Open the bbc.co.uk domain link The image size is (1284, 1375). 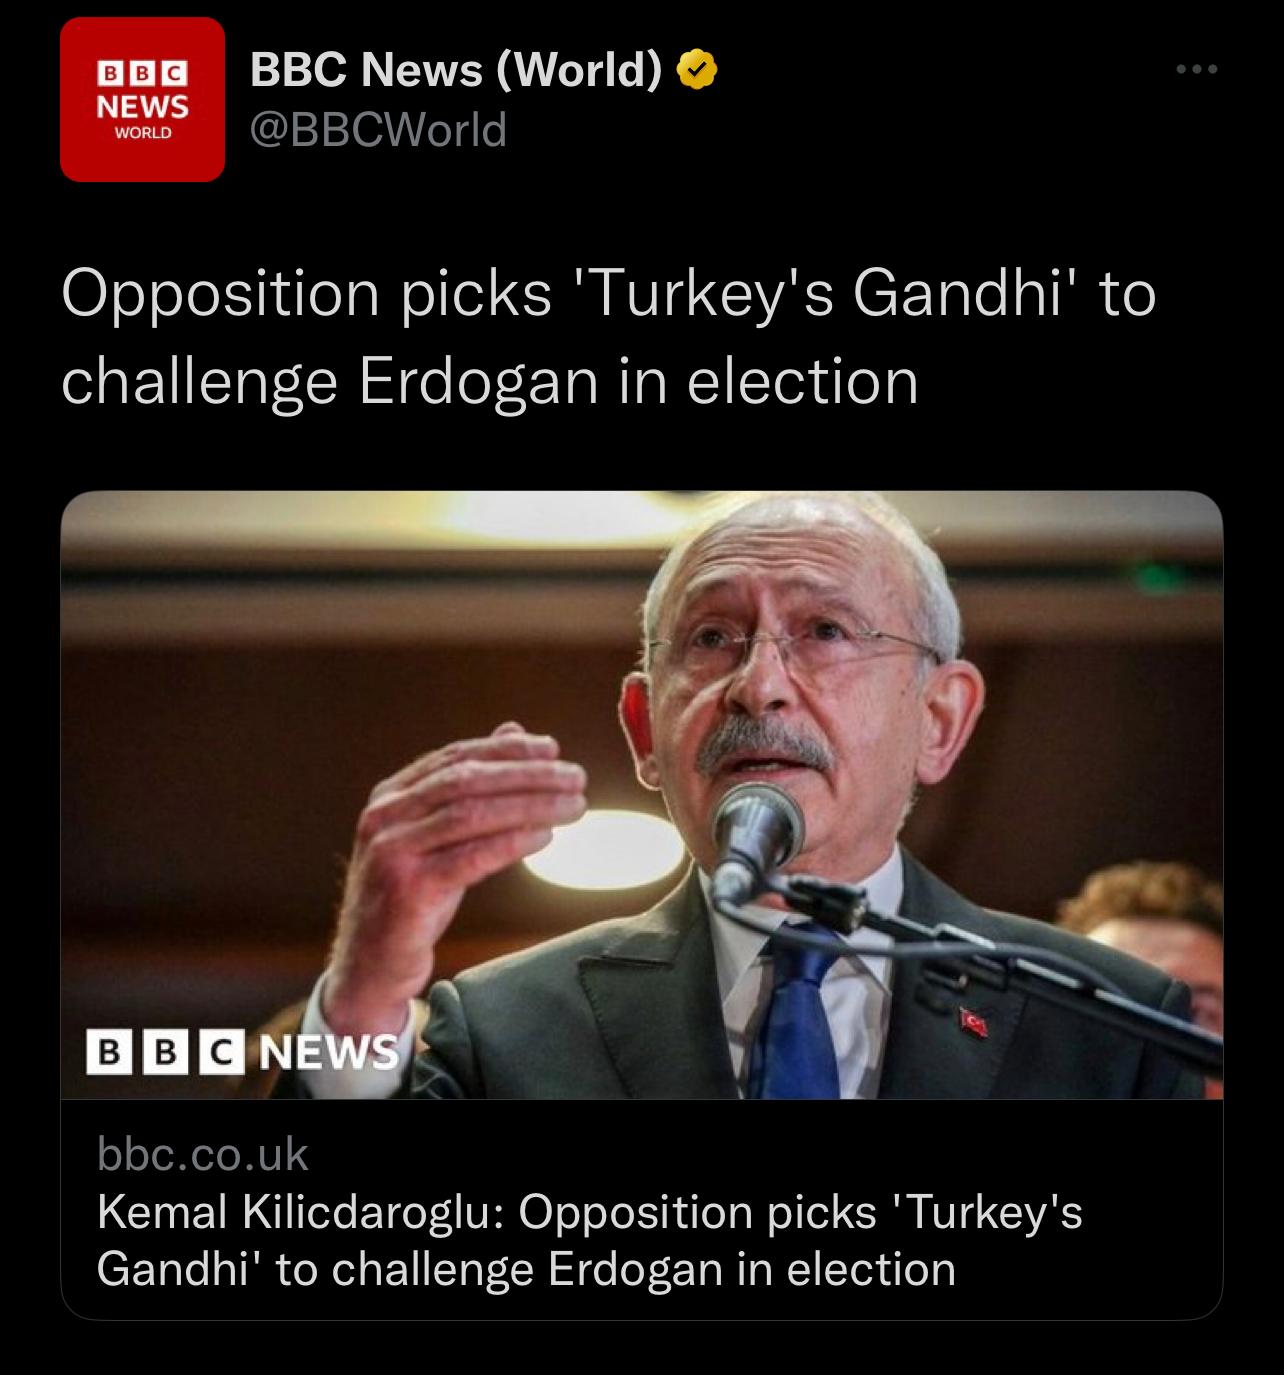click(x=203, y=1154)
